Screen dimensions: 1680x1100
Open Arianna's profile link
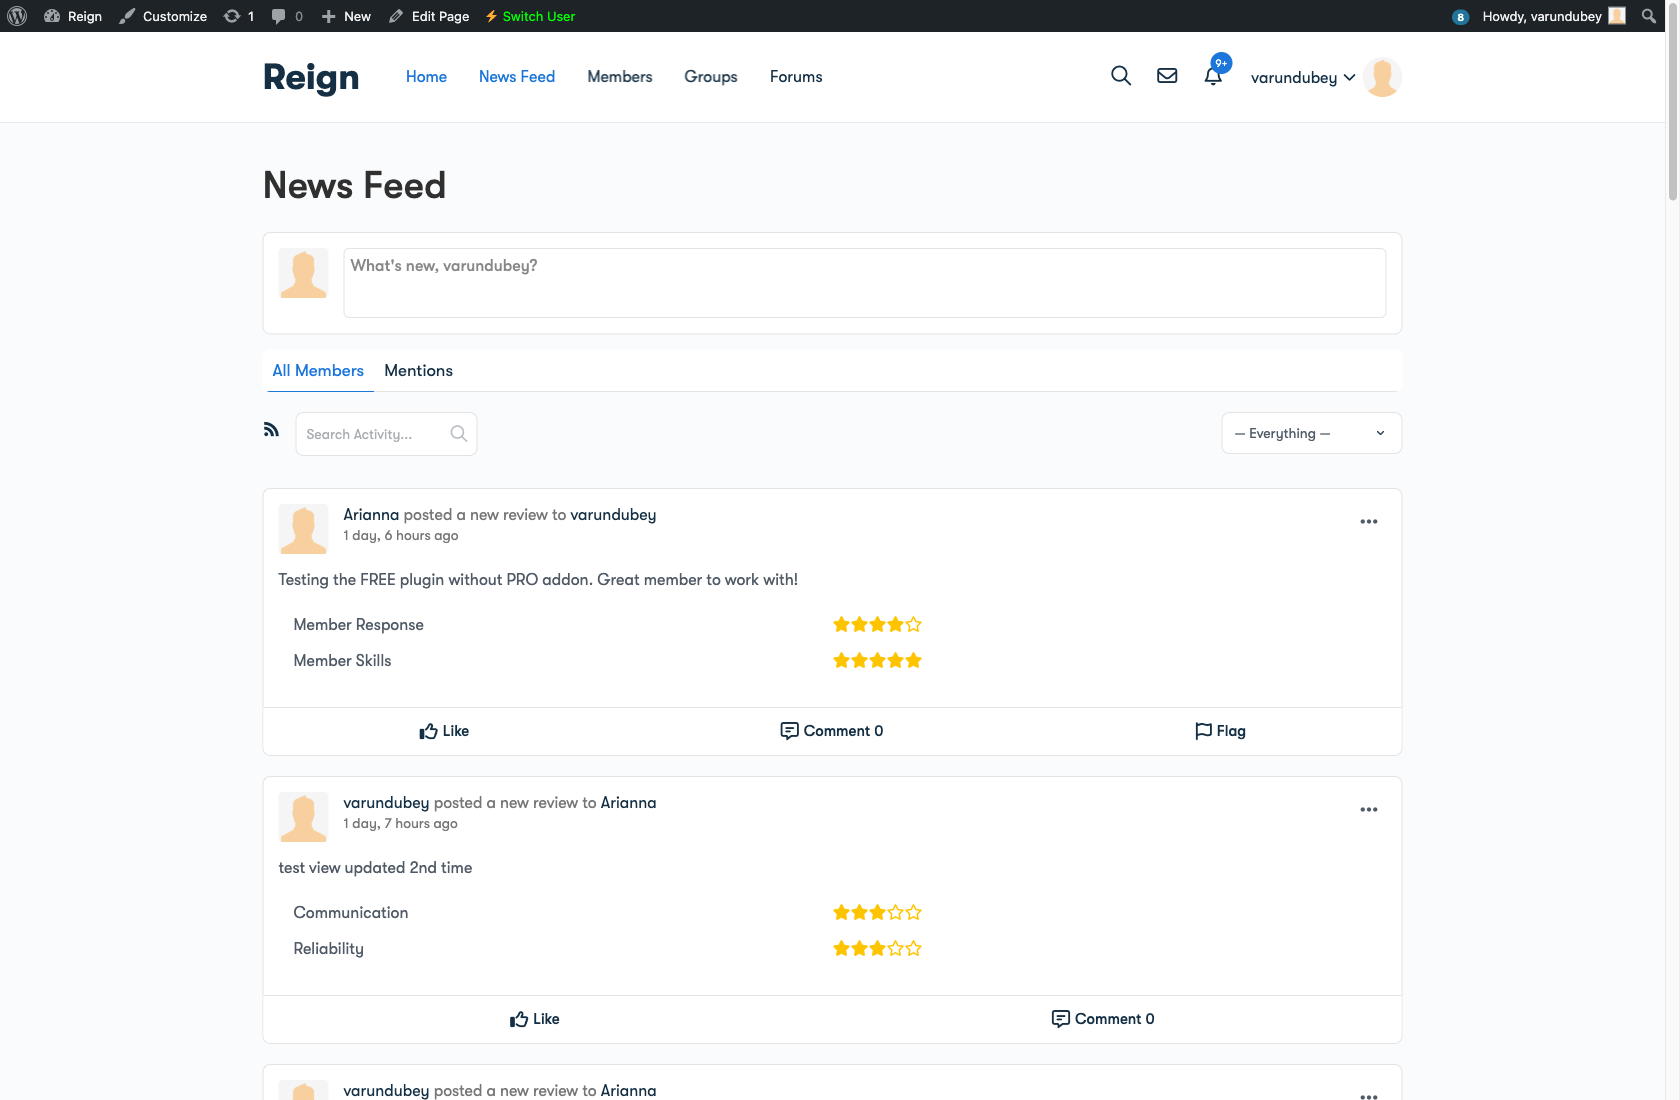(x=372, y=514)
